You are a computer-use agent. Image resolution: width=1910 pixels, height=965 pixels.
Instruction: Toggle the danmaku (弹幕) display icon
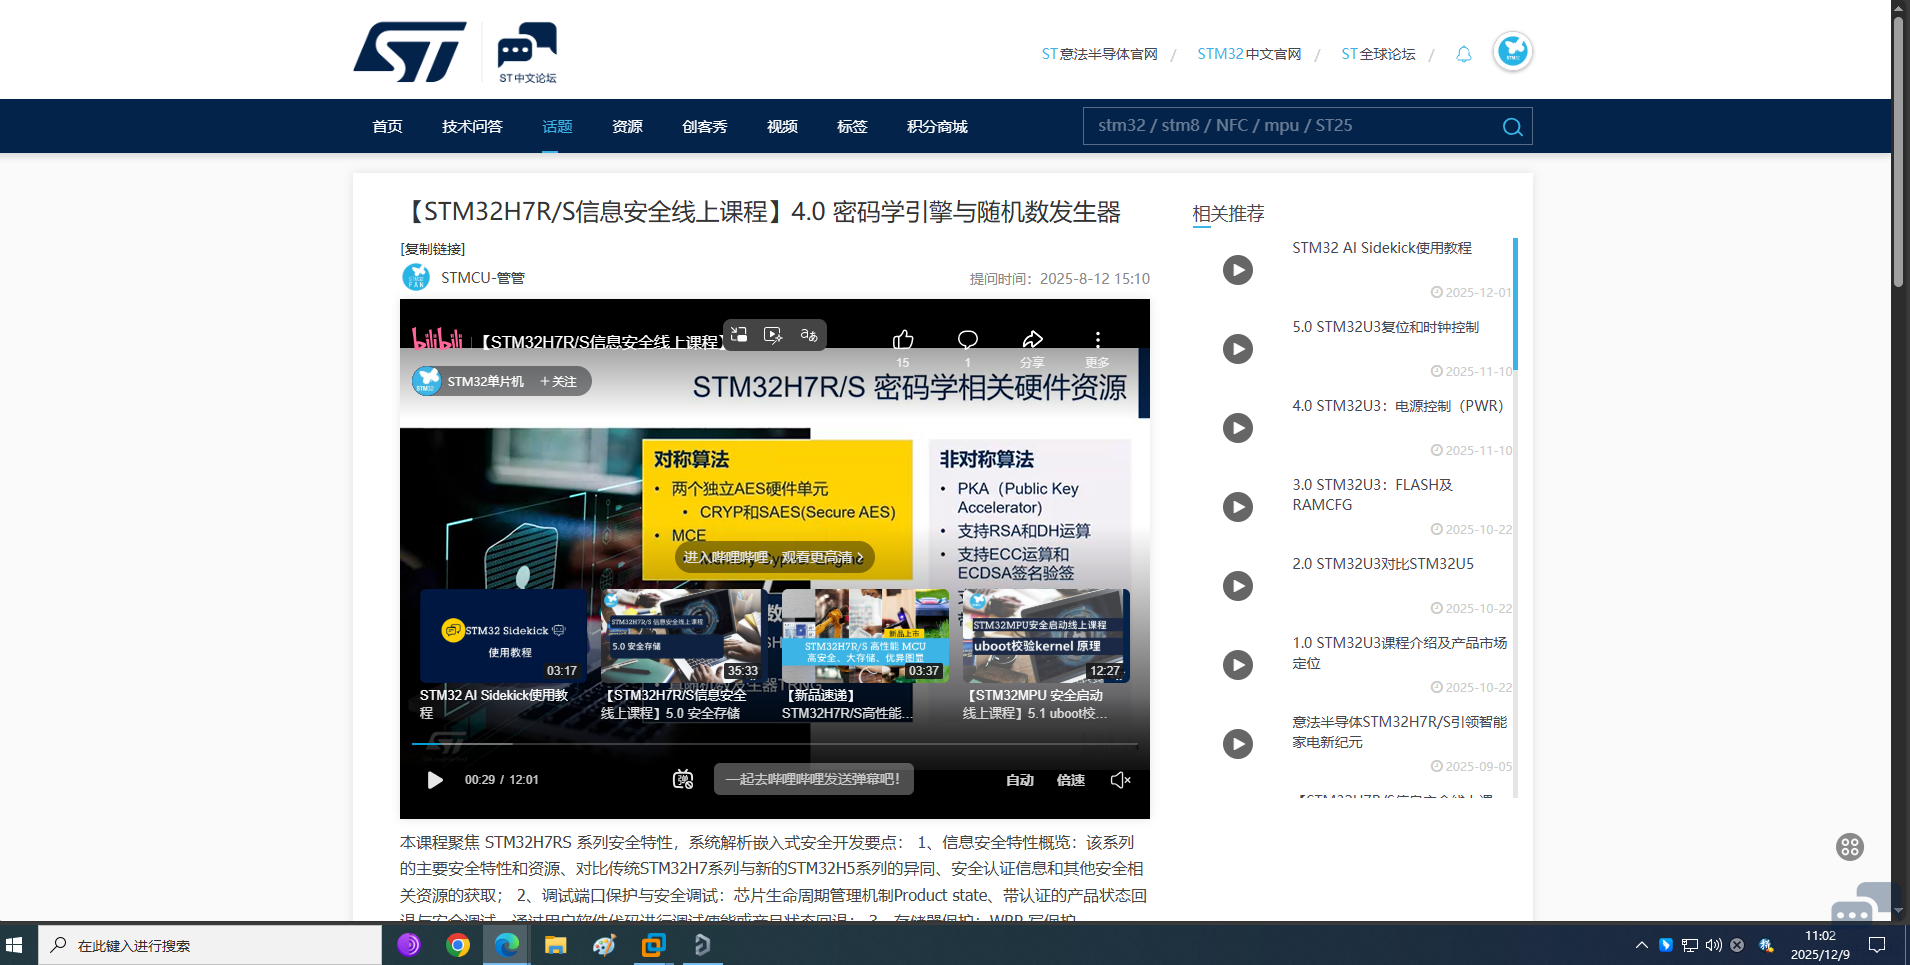point(683,780)
